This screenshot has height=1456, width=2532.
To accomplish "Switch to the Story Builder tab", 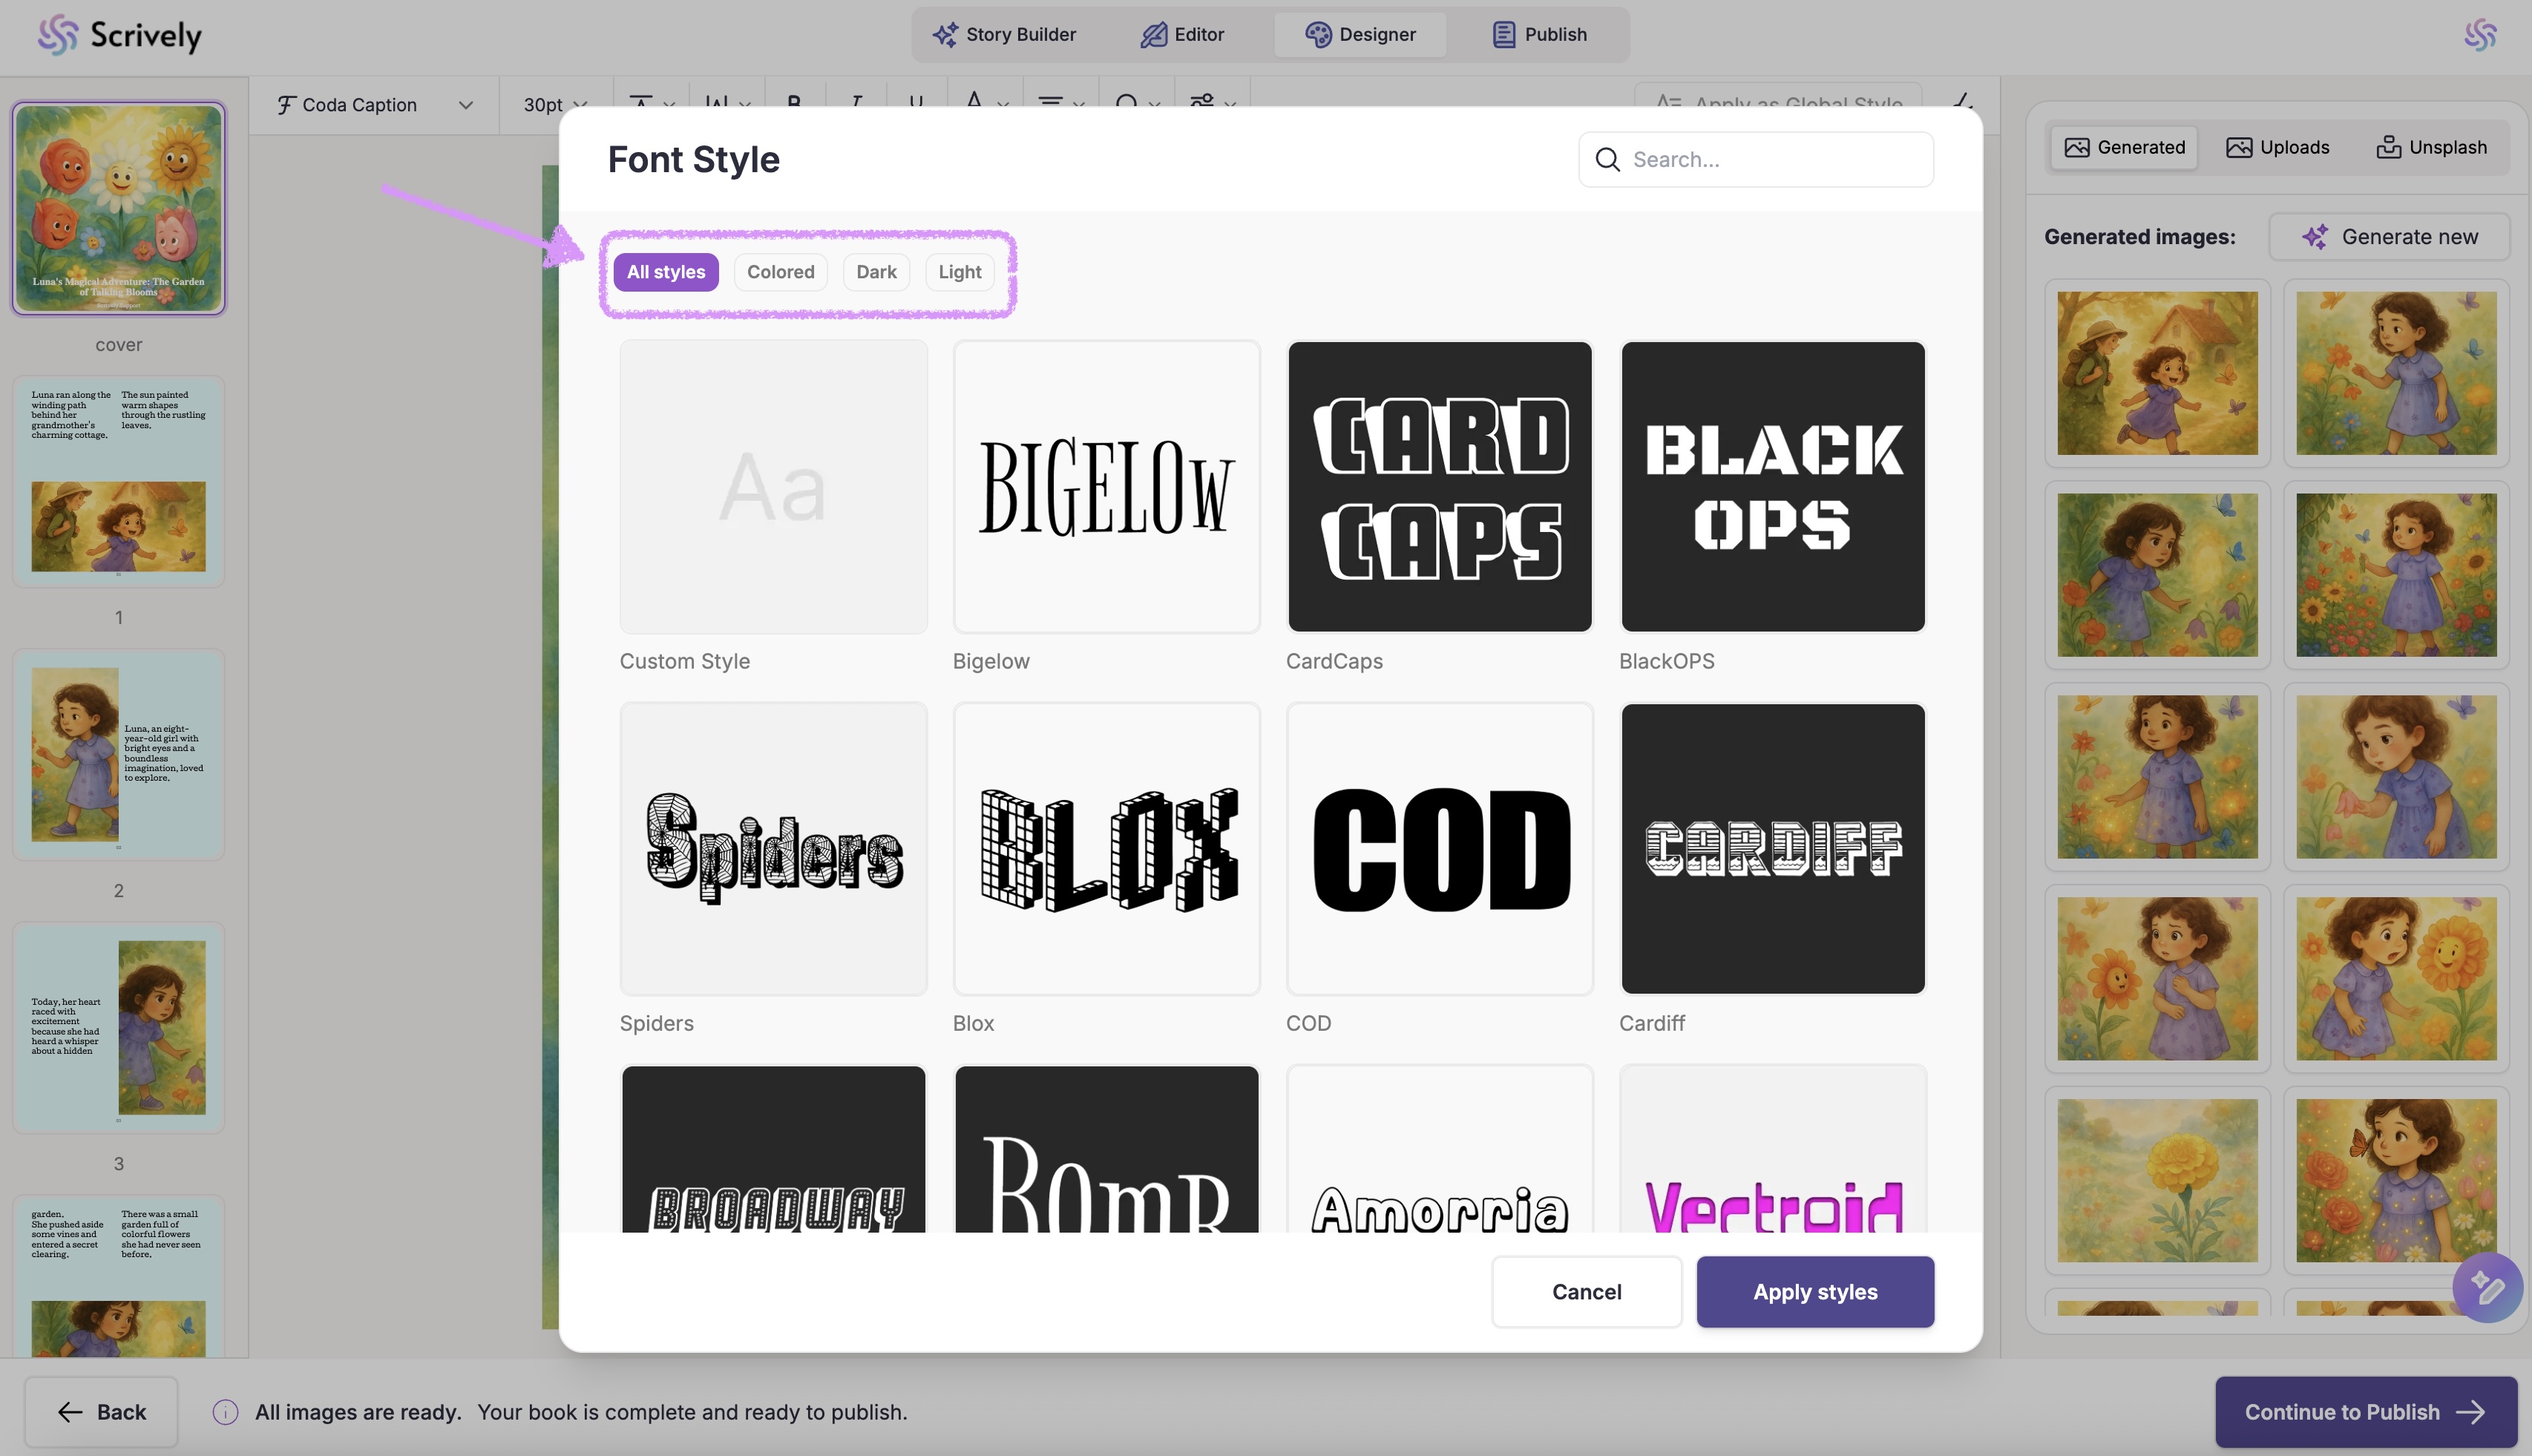I will click(1004, 35).
